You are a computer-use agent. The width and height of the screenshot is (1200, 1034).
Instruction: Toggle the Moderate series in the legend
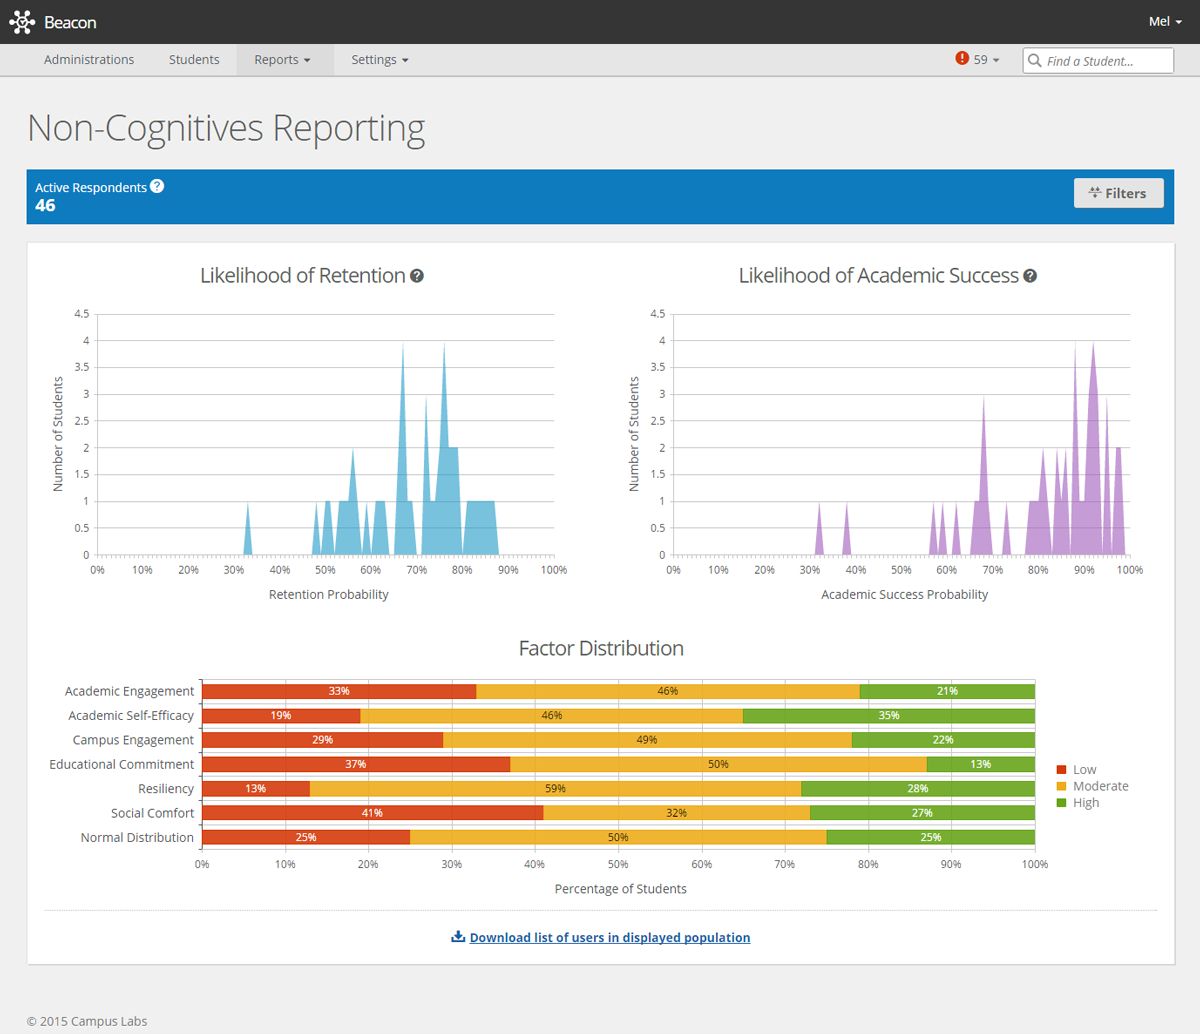click(x=1096, y=786)
